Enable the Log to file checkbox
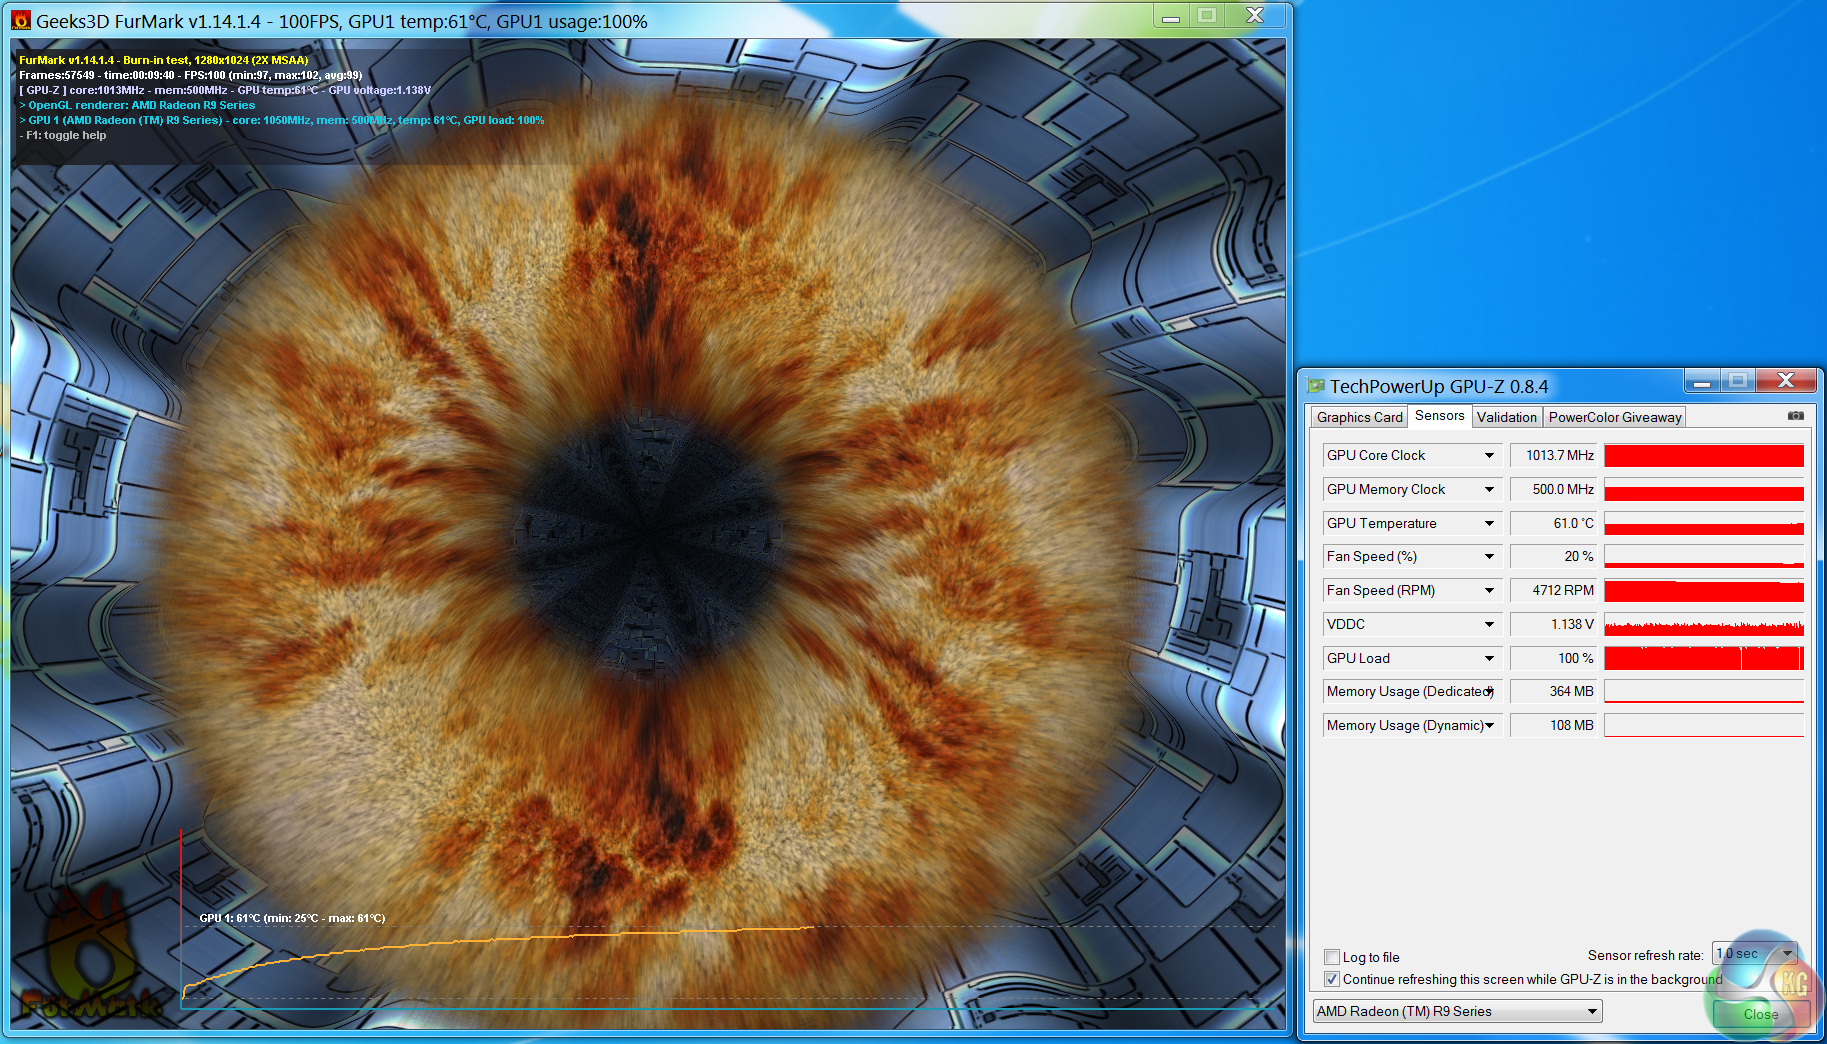This screenshot has height=1044, width=1827. click(x=1332, y=957)
